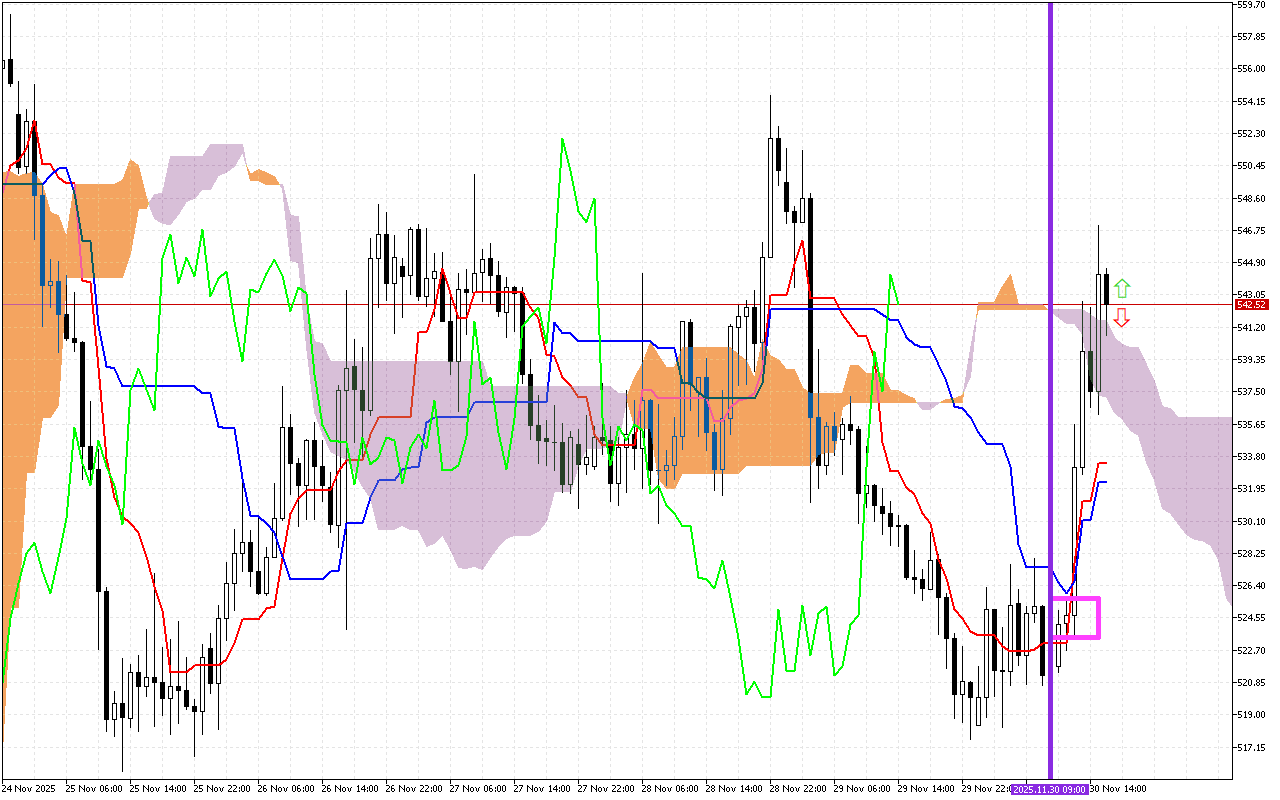Click the purple 2025.11.30 09:00 date label
The height and width of the screenshot is (800, 1280).
[x=1048, y=789]
